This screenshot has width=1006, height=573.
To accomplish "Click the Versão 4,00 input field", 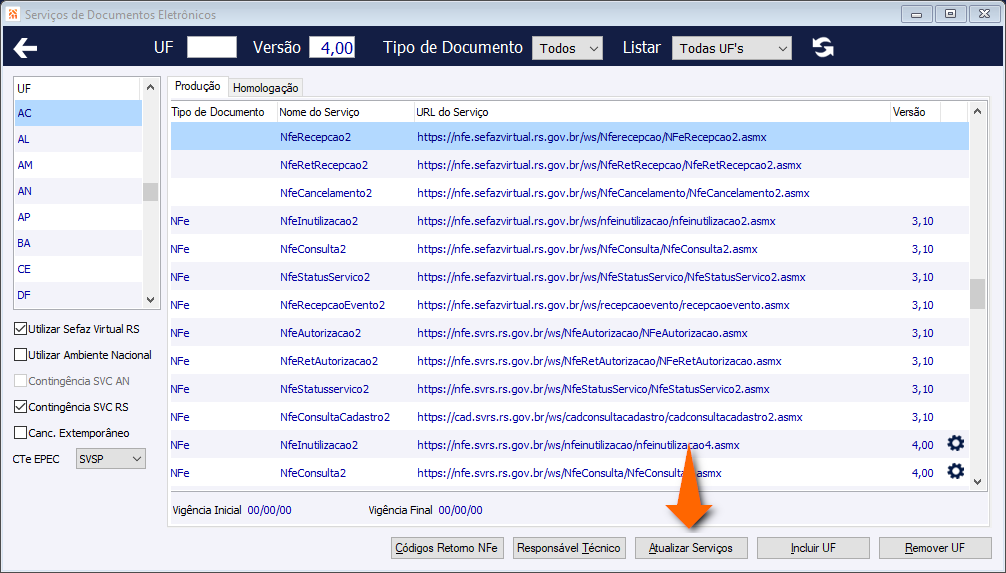I will coord(332,47).
